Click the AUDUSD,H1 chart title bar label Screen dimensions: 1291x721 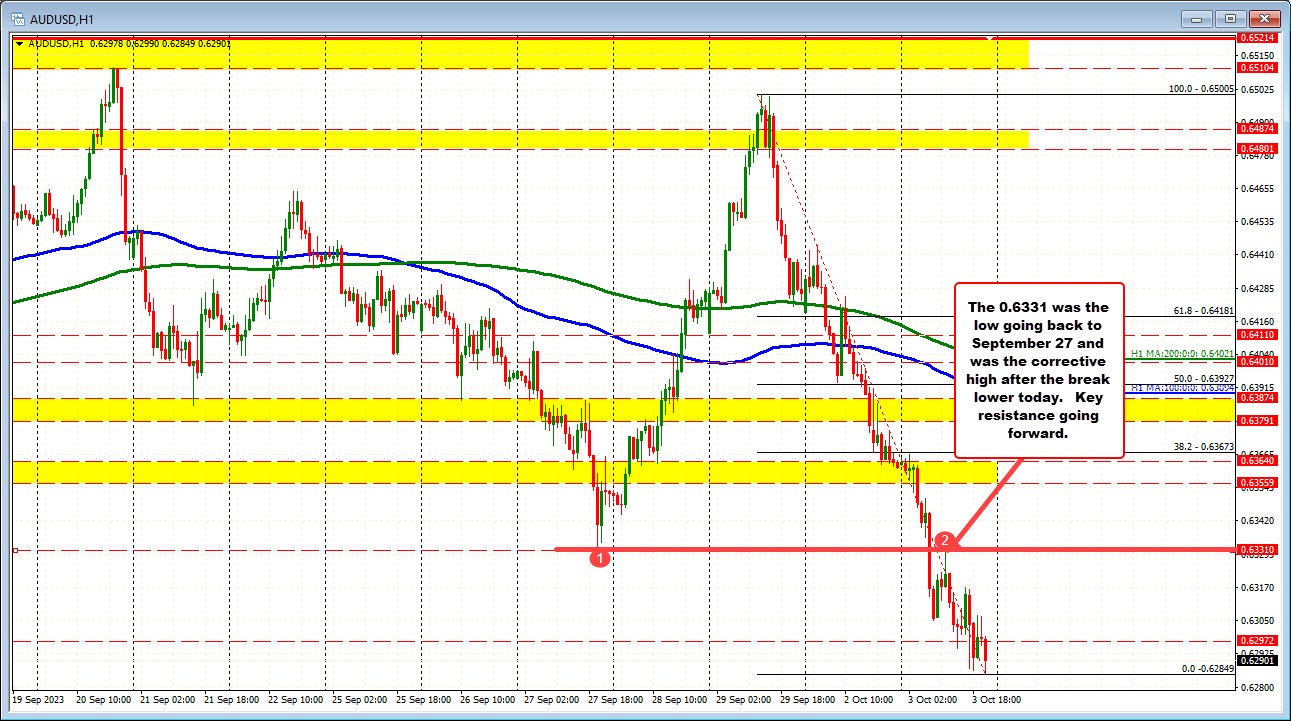coord(60,17)
